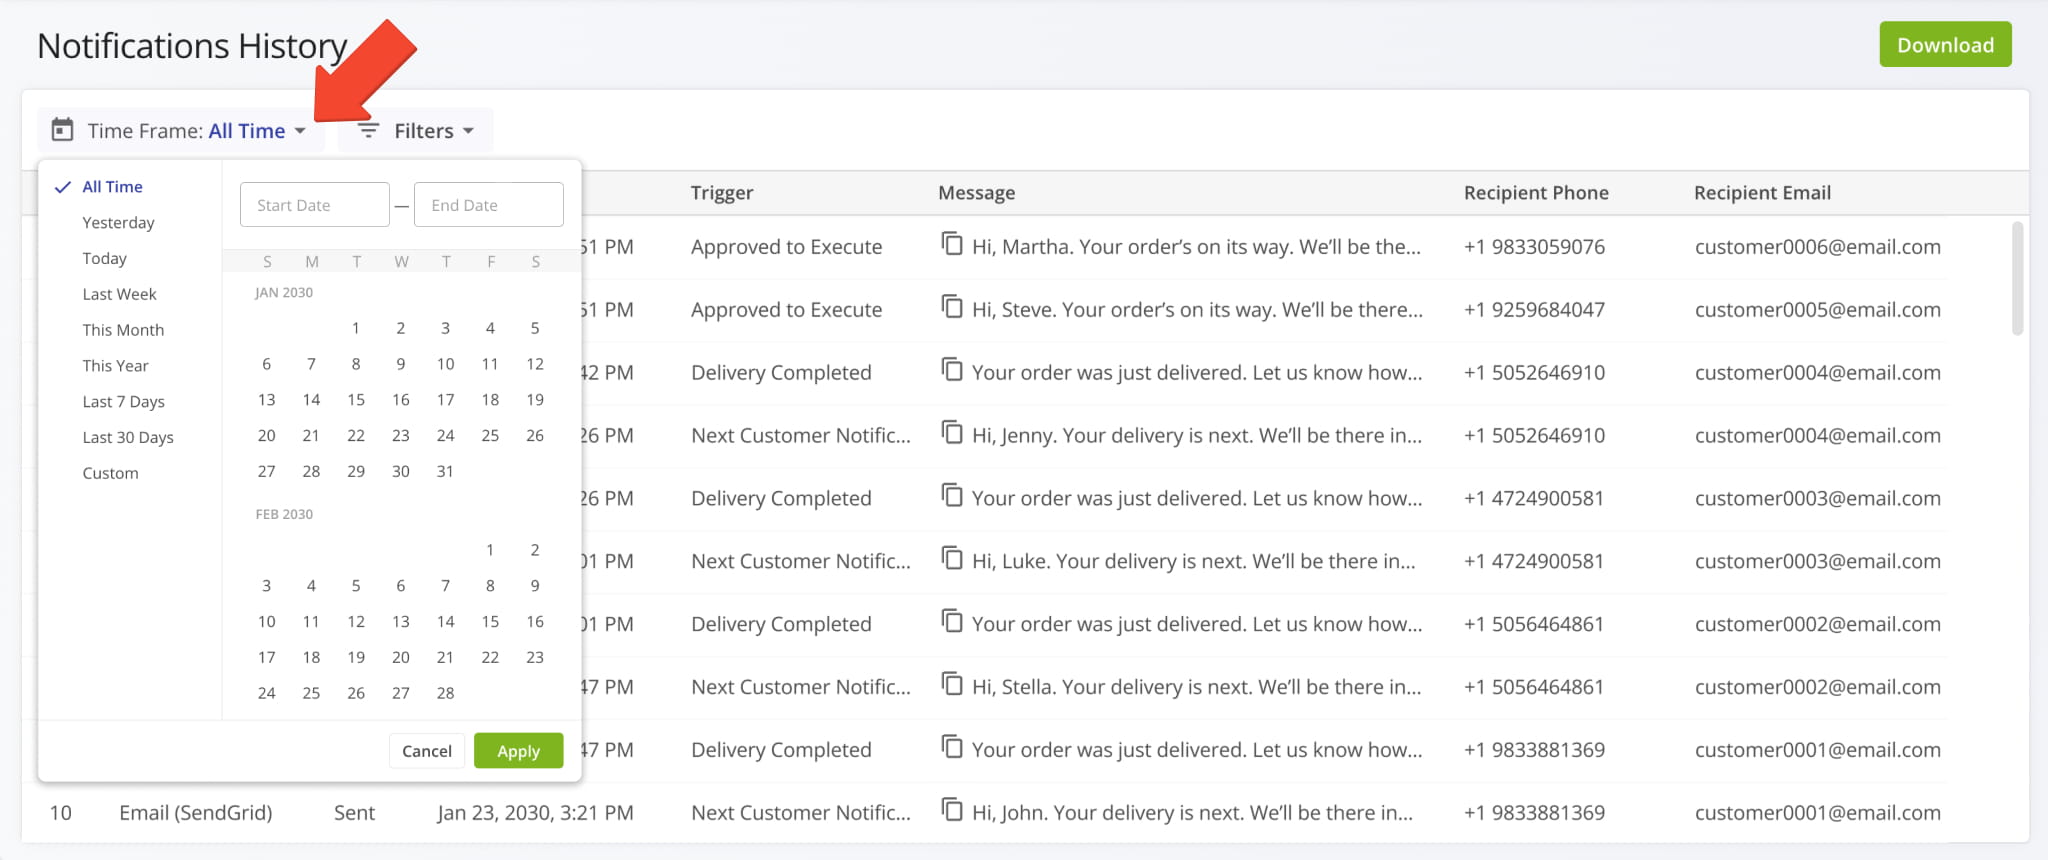The image size is (2048, 860).
Task: Copy message icon in Stella's row
Action: click(952, 685)
